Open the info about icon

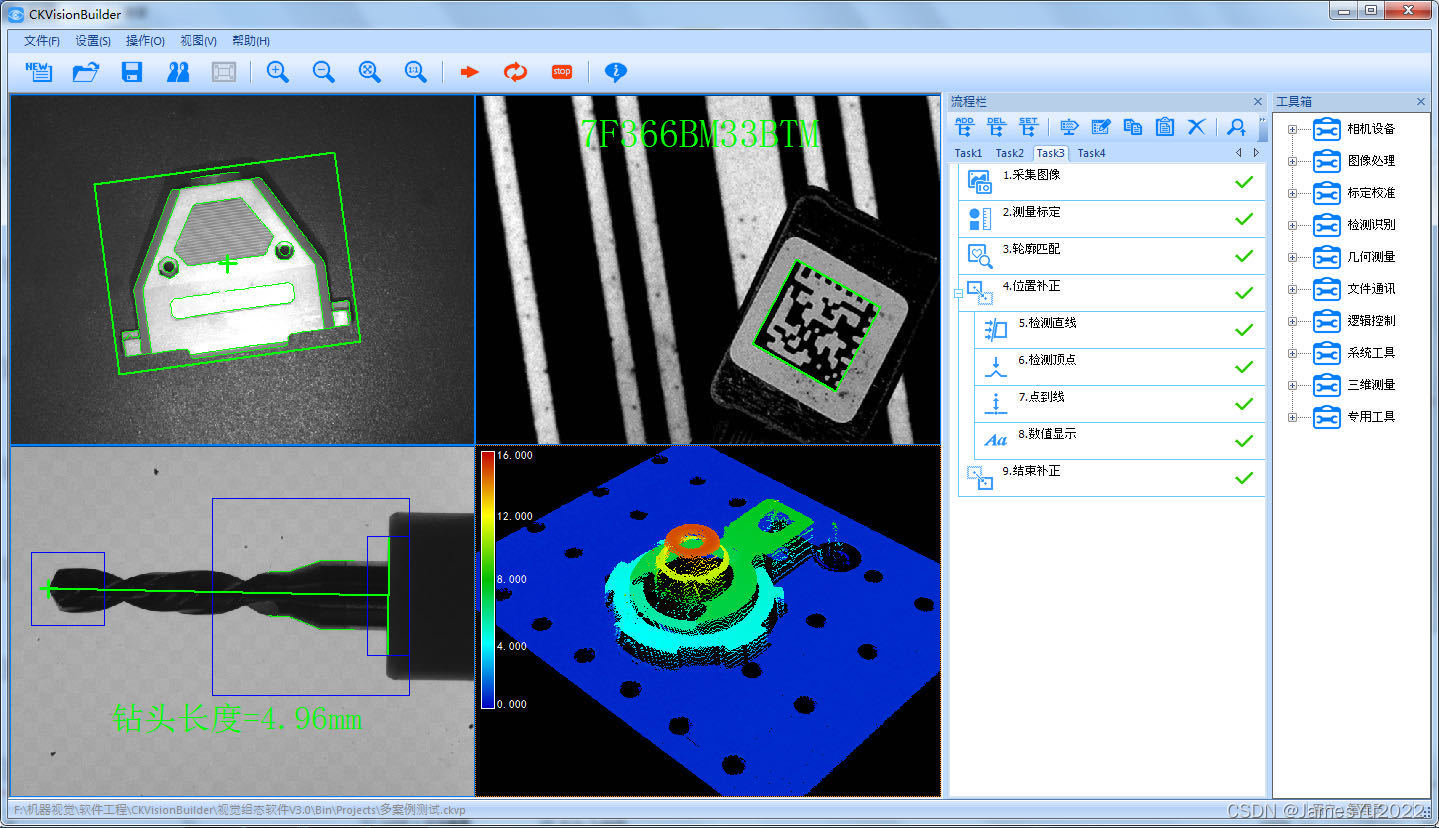click(x=616, y=72)
